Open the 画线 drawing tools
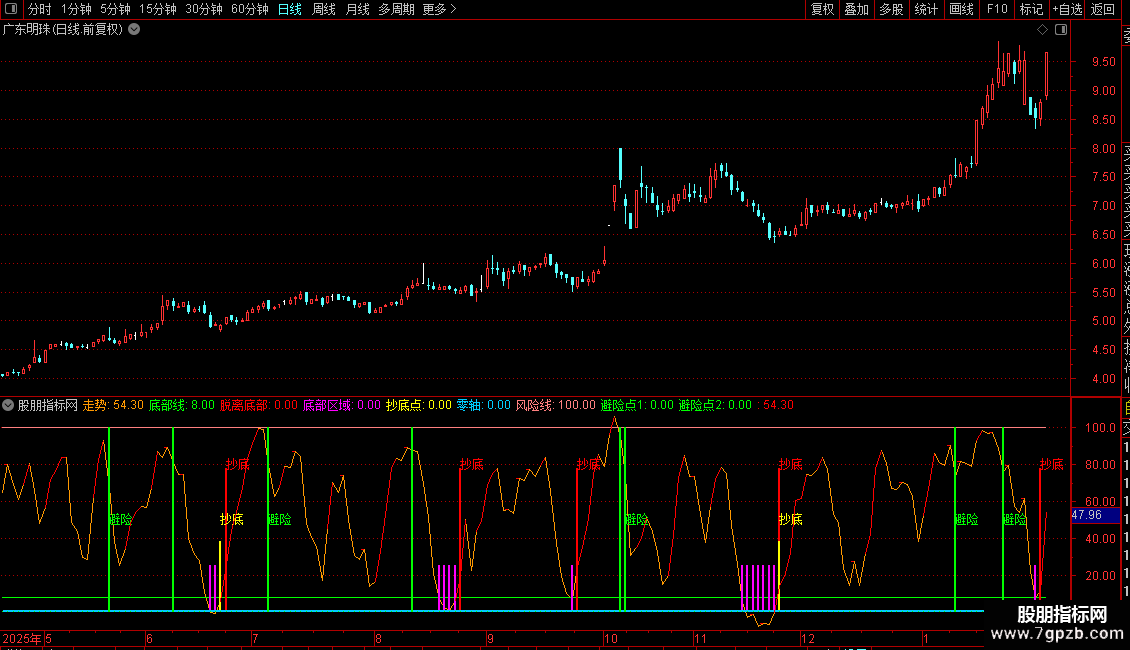Image resolution: width=1130 pixels, height=650 pixels. click(961, 9)
